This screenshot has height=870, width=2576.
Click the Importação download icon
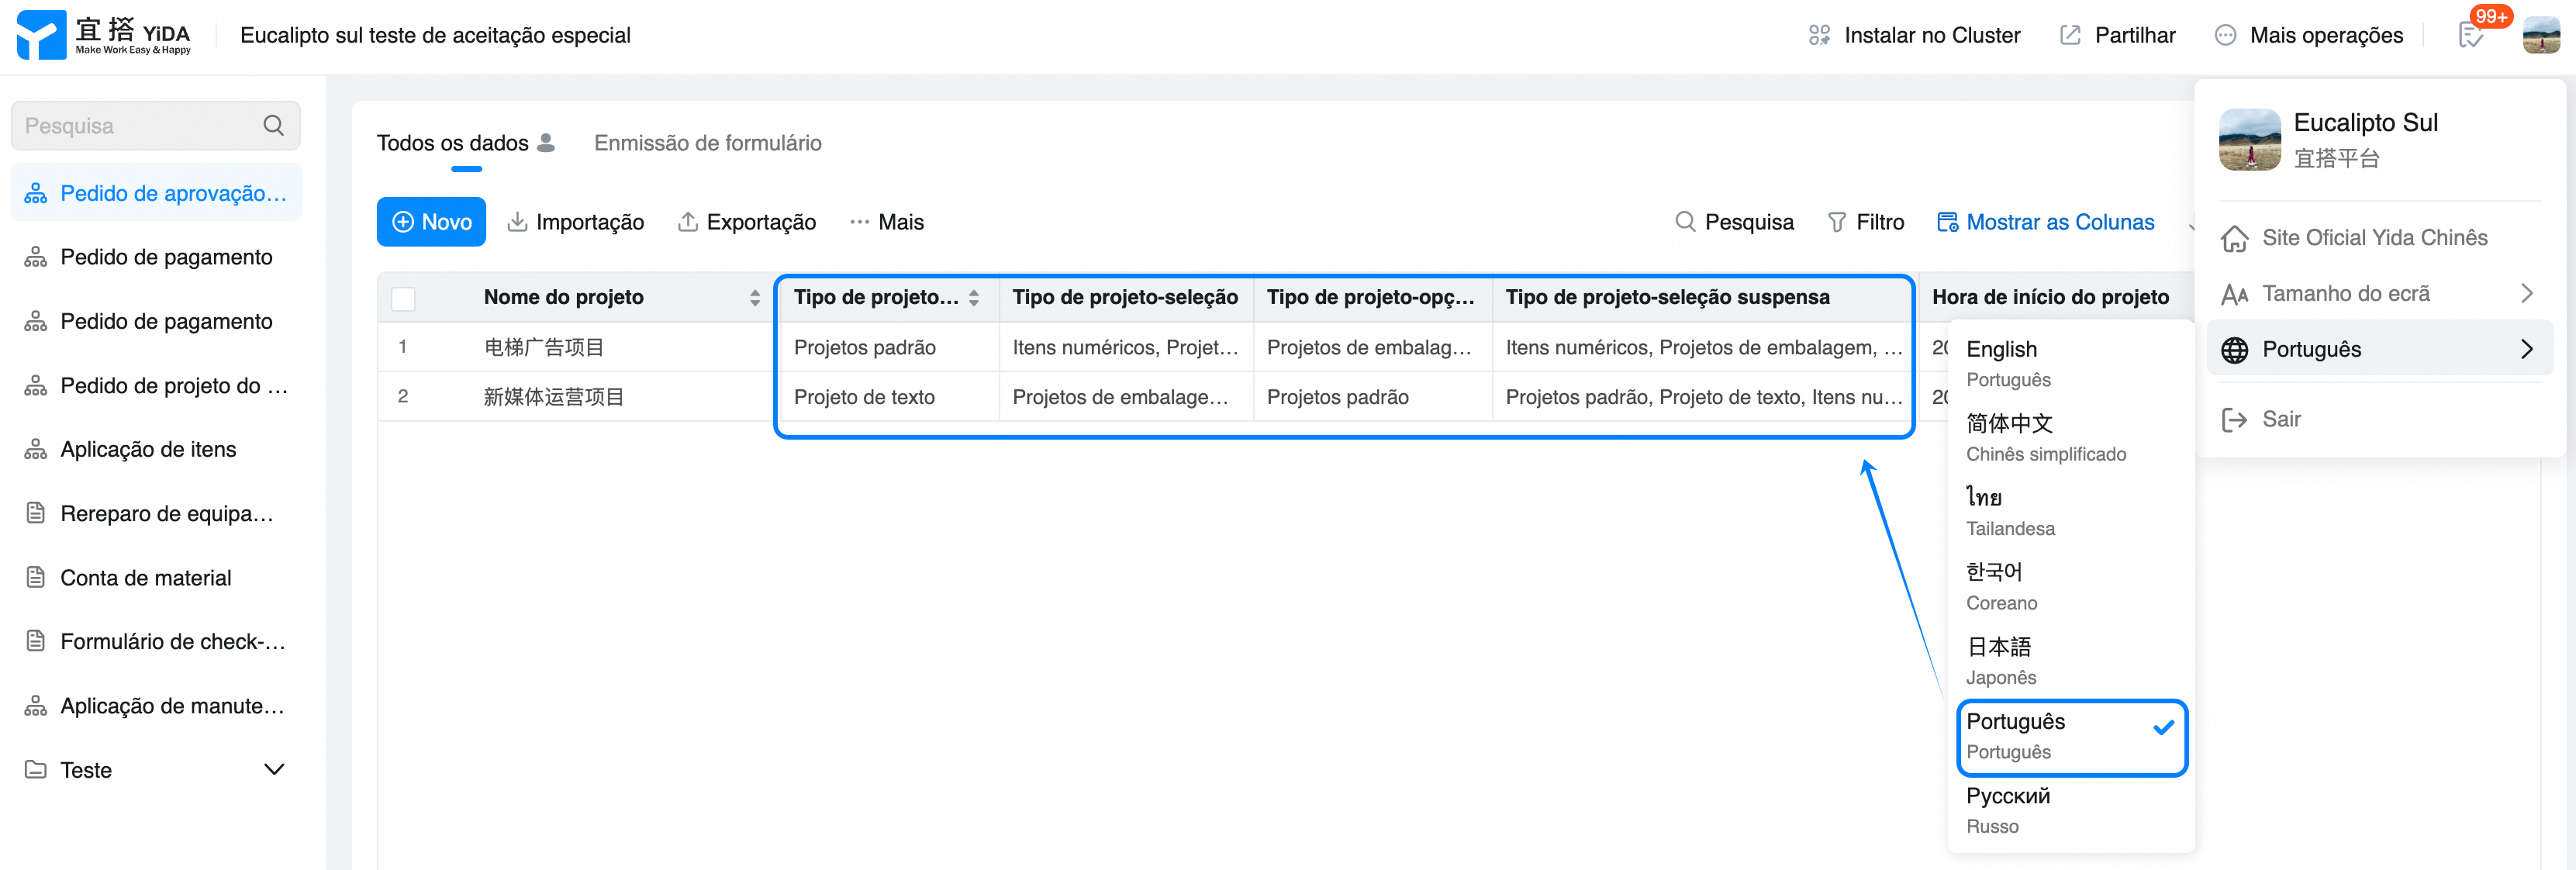[517, 222]
